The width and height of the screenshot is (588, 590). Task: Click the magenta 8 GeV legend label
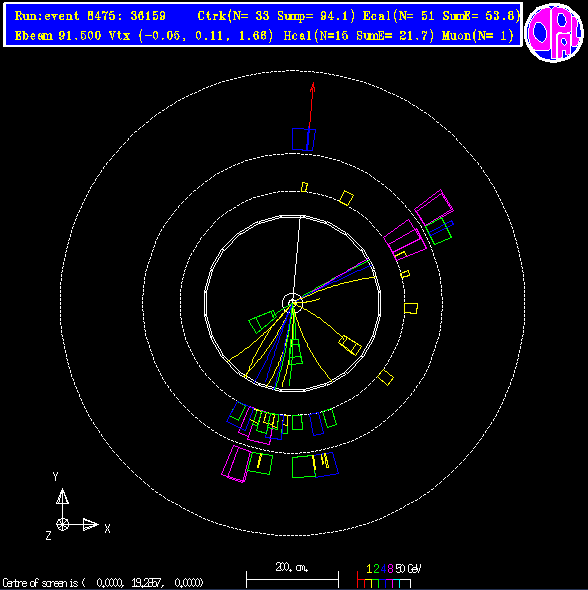[390, 569]
